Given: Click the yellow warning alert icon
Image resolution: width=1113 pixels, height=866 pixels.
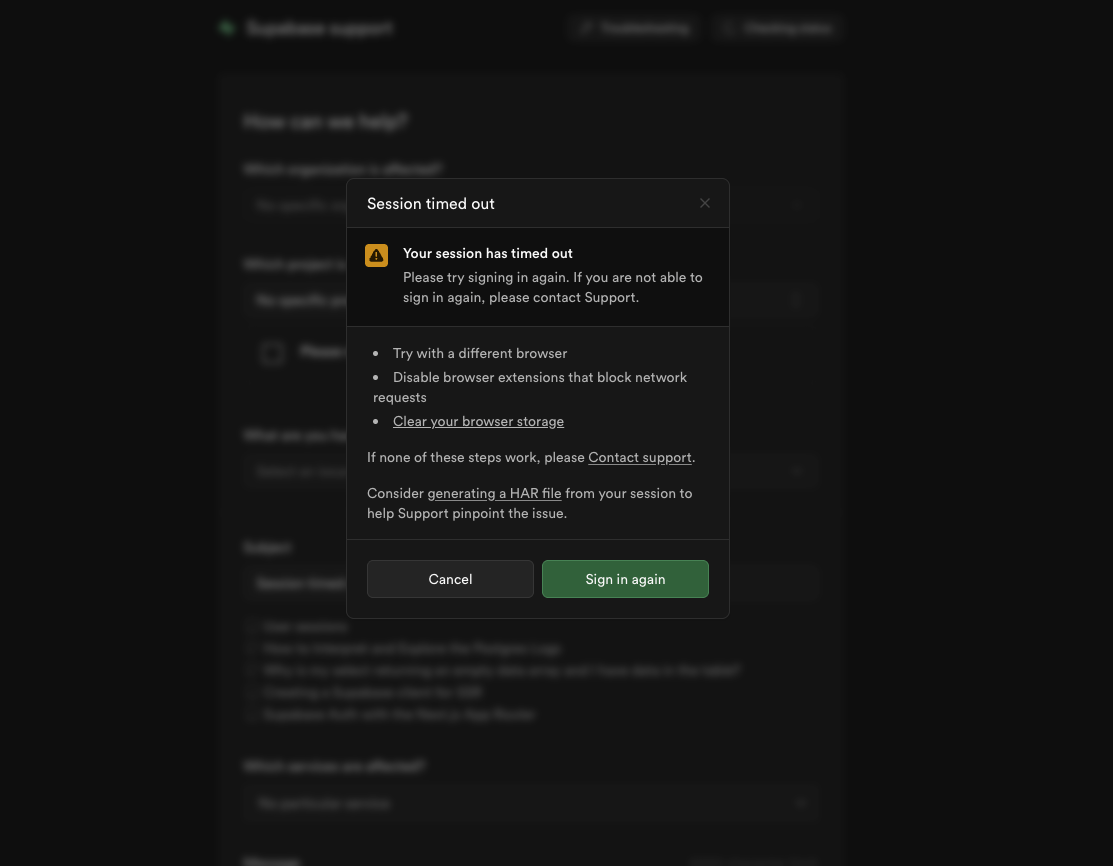Looking at the screenshot, I should click(377, 256).
